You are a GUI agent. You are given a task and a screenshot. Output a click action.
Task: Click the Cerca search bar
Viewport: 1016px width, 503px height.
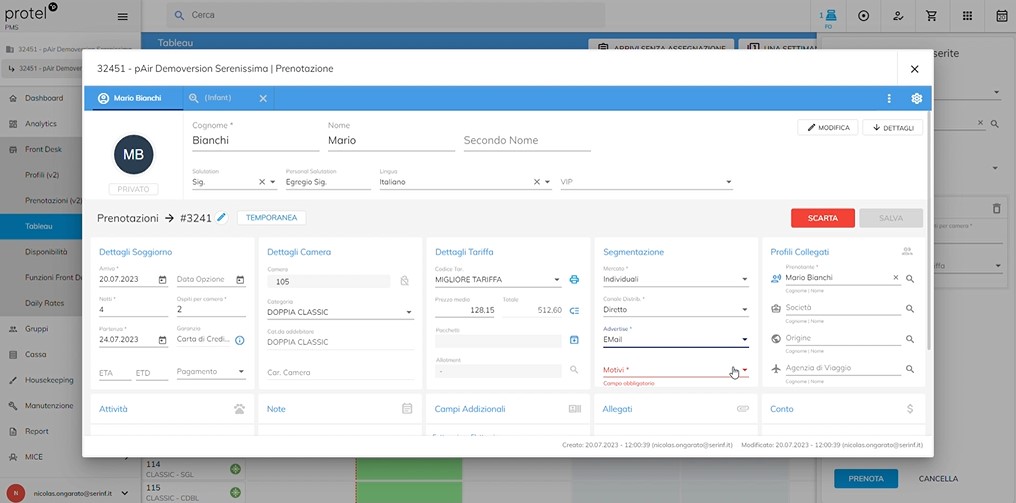[386, 15]
